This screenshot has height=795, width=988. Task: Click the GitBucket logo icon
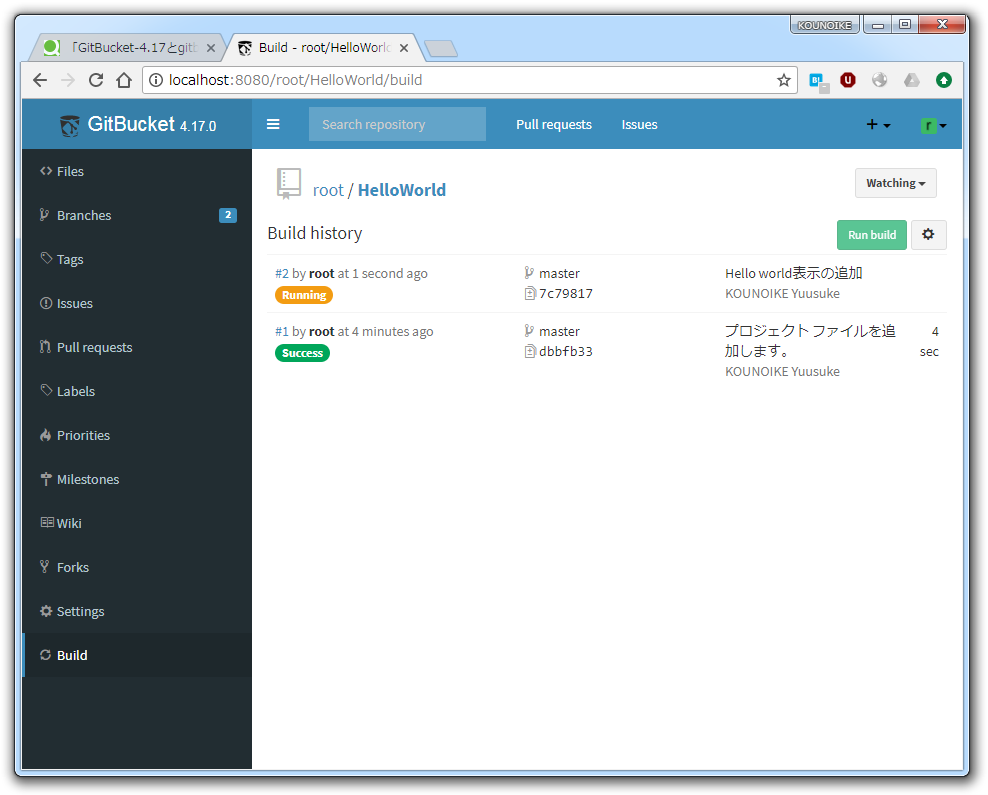(x=68, y=124)
